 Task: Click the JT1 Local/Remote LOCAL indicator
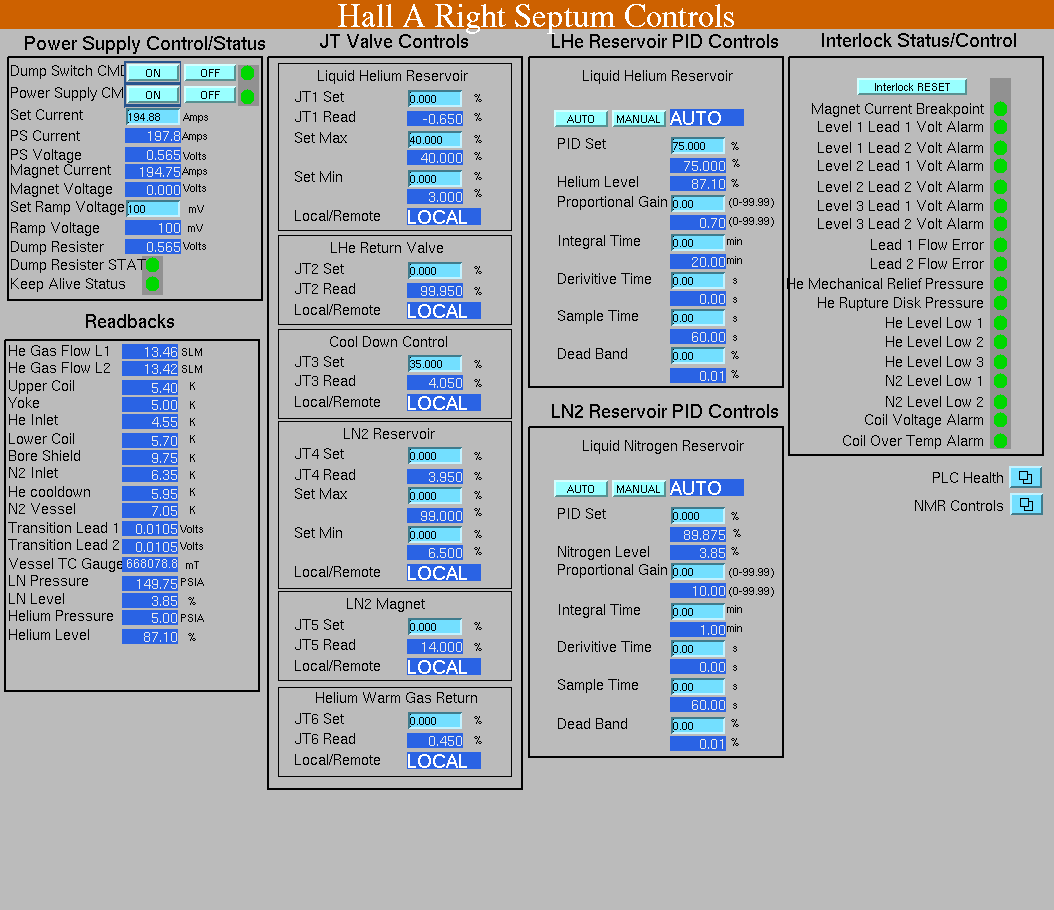tap(444, 216)
